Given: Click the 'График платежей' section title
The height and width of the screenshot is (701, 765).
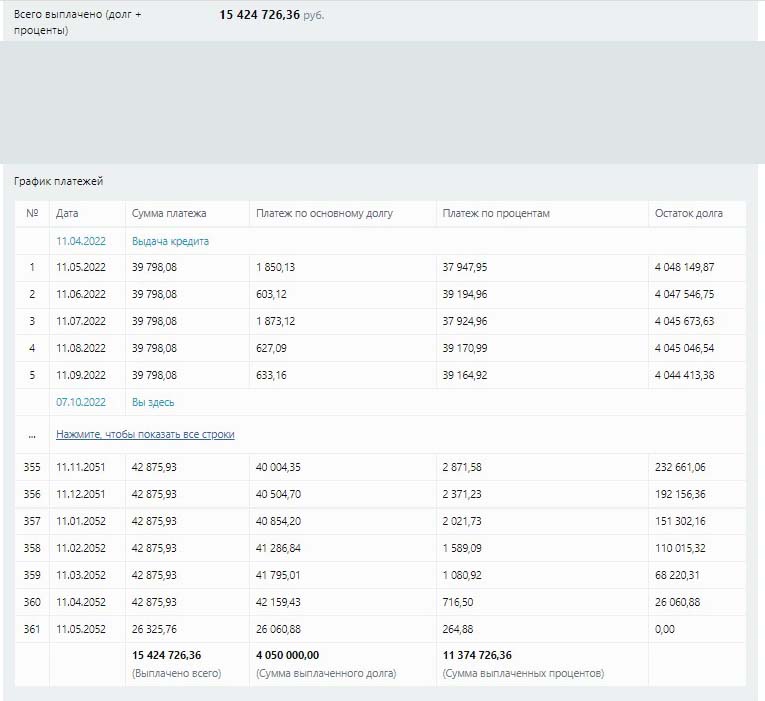Looking at the screenshot, I should pos(58,181).
